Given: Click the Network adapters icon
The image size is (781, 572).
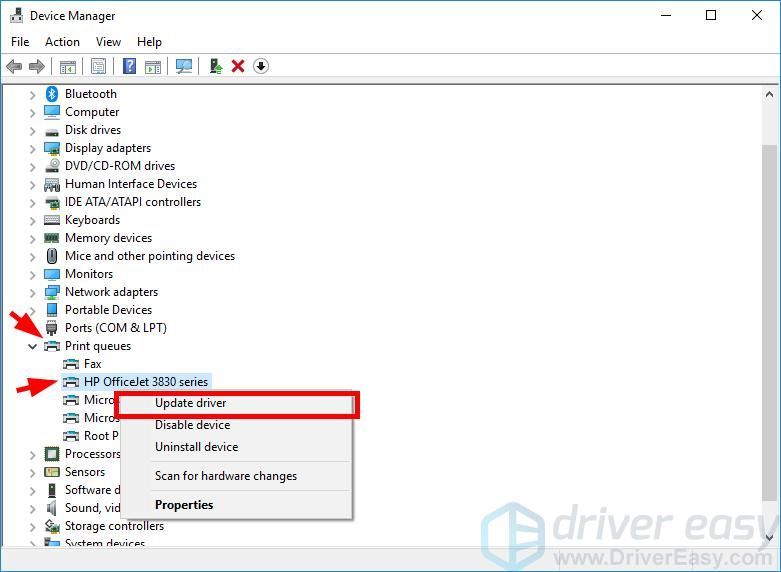Looking at the screenshot, I should tap(52, 292).
